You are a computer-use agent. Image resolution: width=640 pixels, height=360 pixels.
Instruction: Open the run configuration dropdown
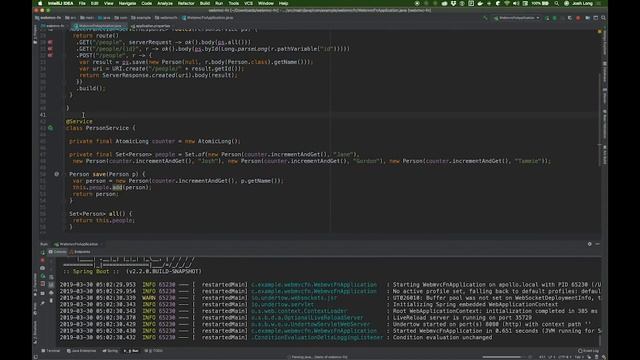click(516, 18)
